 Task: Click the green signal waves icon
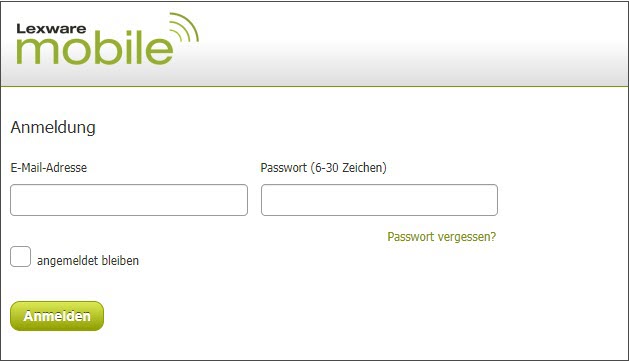pos(184,27)
